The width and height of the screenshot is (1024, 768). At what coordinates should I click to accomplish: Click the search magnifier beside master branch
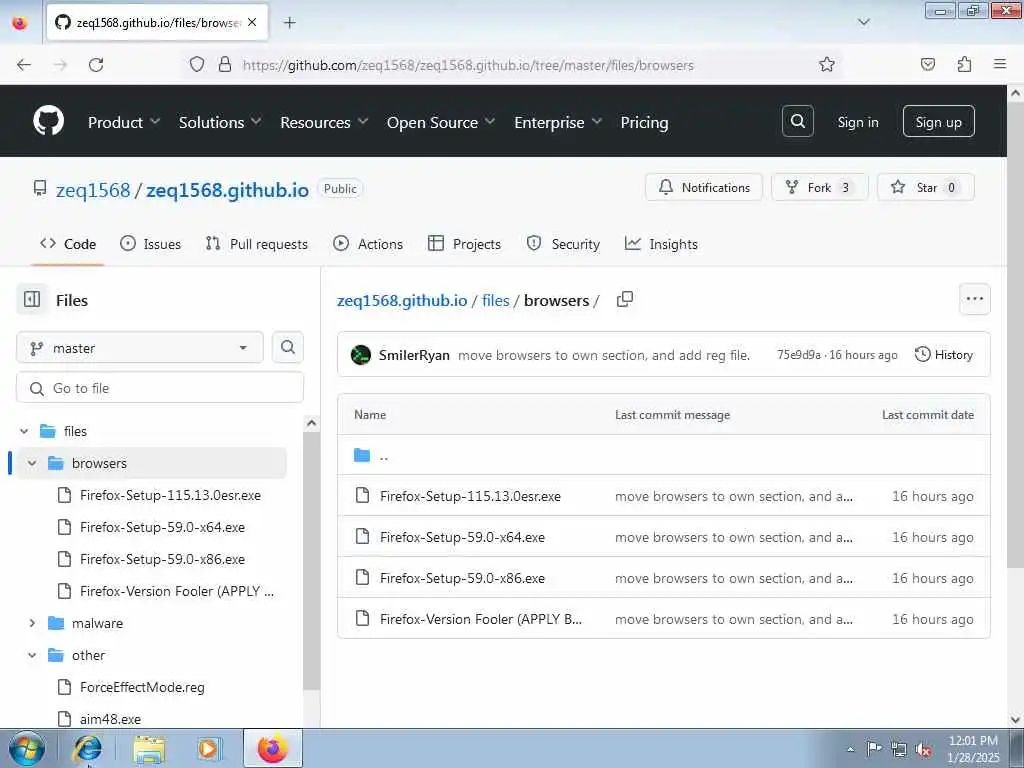[287, 347]
